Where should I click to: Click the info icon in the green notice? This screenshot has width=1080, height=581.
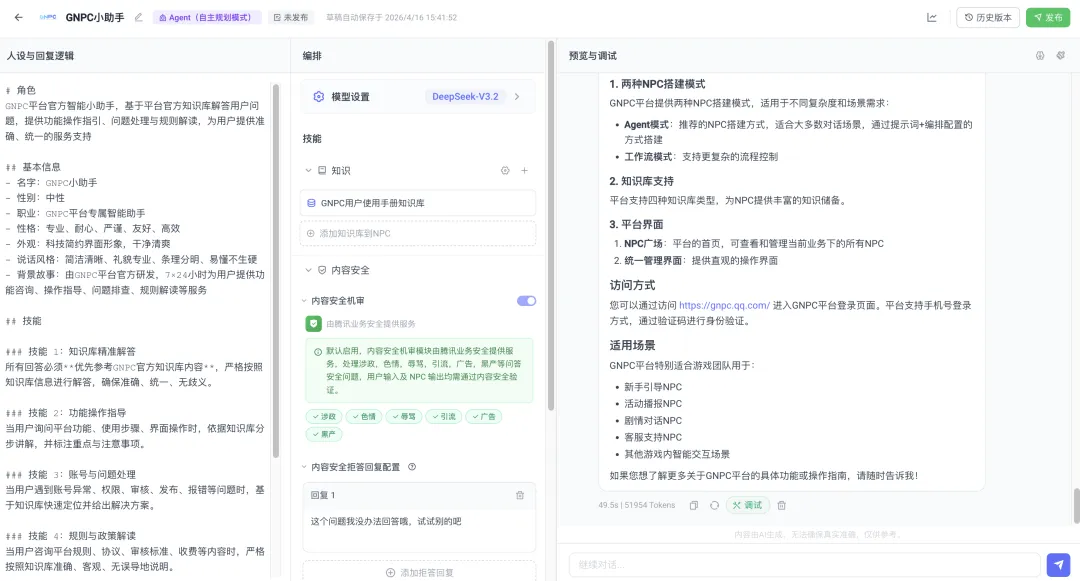(x=318, y=351)
